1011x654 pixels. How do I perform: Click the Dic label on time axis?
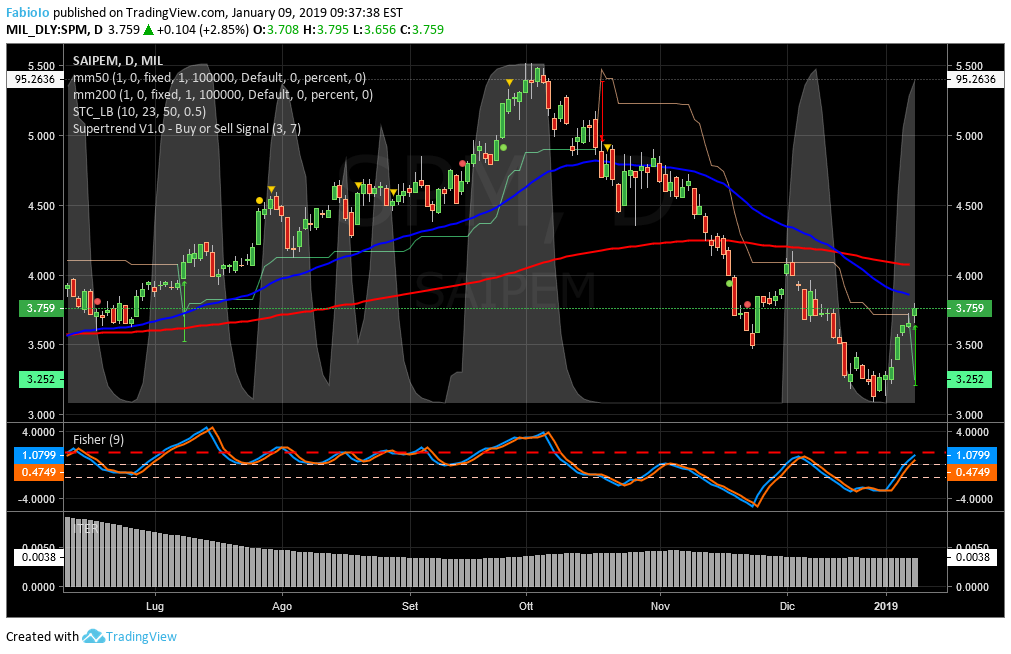tap(787, 606)
